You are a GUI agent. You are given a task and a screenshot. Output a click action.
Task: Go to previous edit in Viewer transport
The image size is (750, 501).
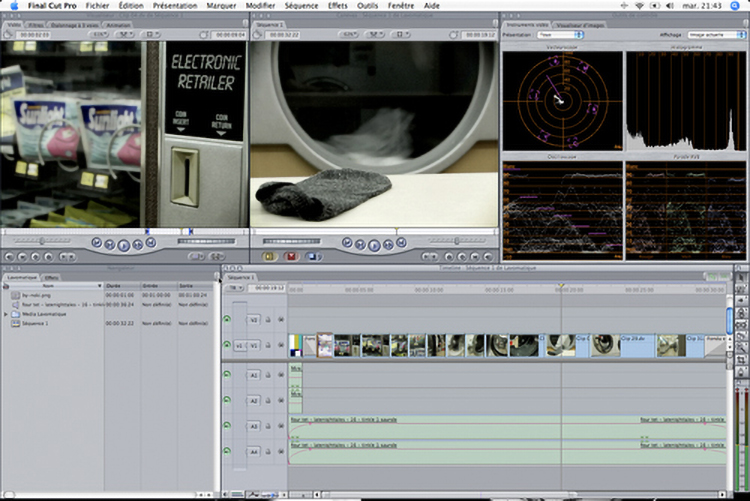pos(97,243)
